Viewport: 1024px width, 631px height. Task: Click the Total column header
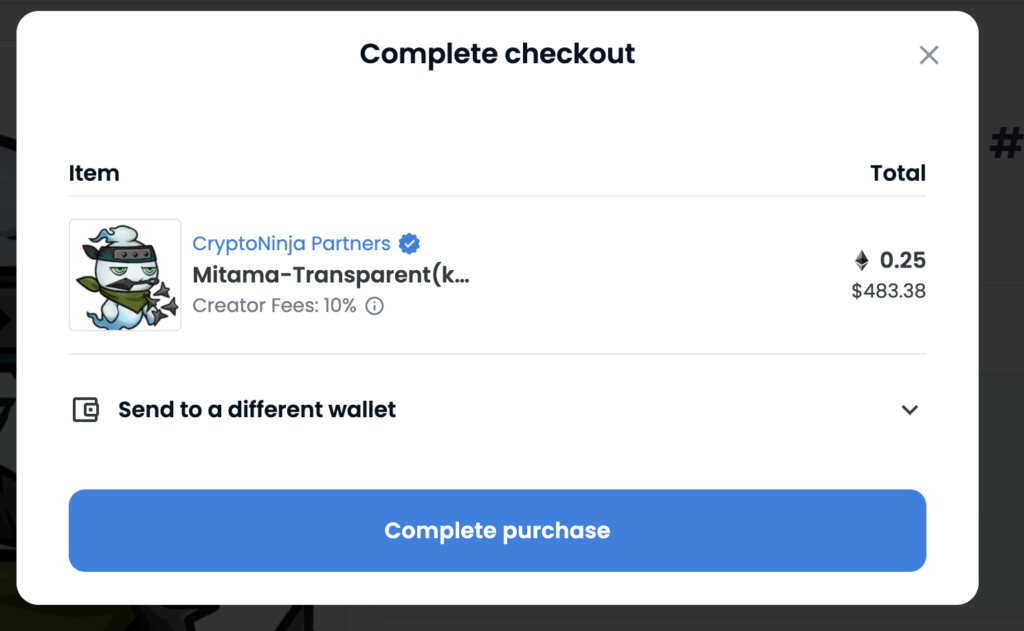click(x=898, y=173)
